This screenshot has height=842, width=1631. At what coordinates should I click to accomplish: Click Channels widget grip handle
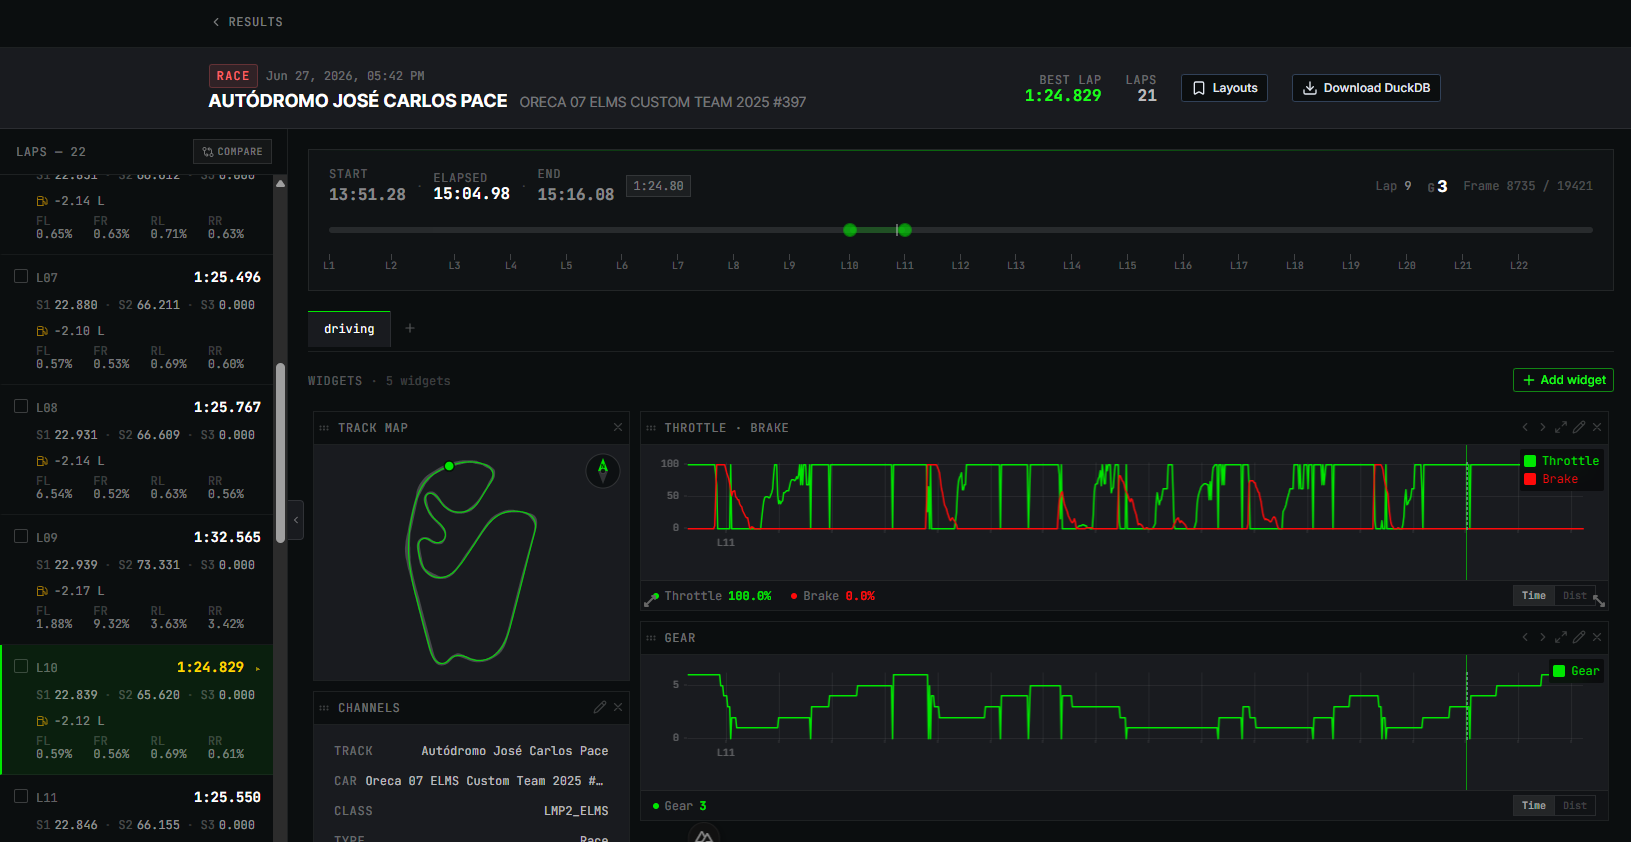pyautogui.click(x=324, y=708)
